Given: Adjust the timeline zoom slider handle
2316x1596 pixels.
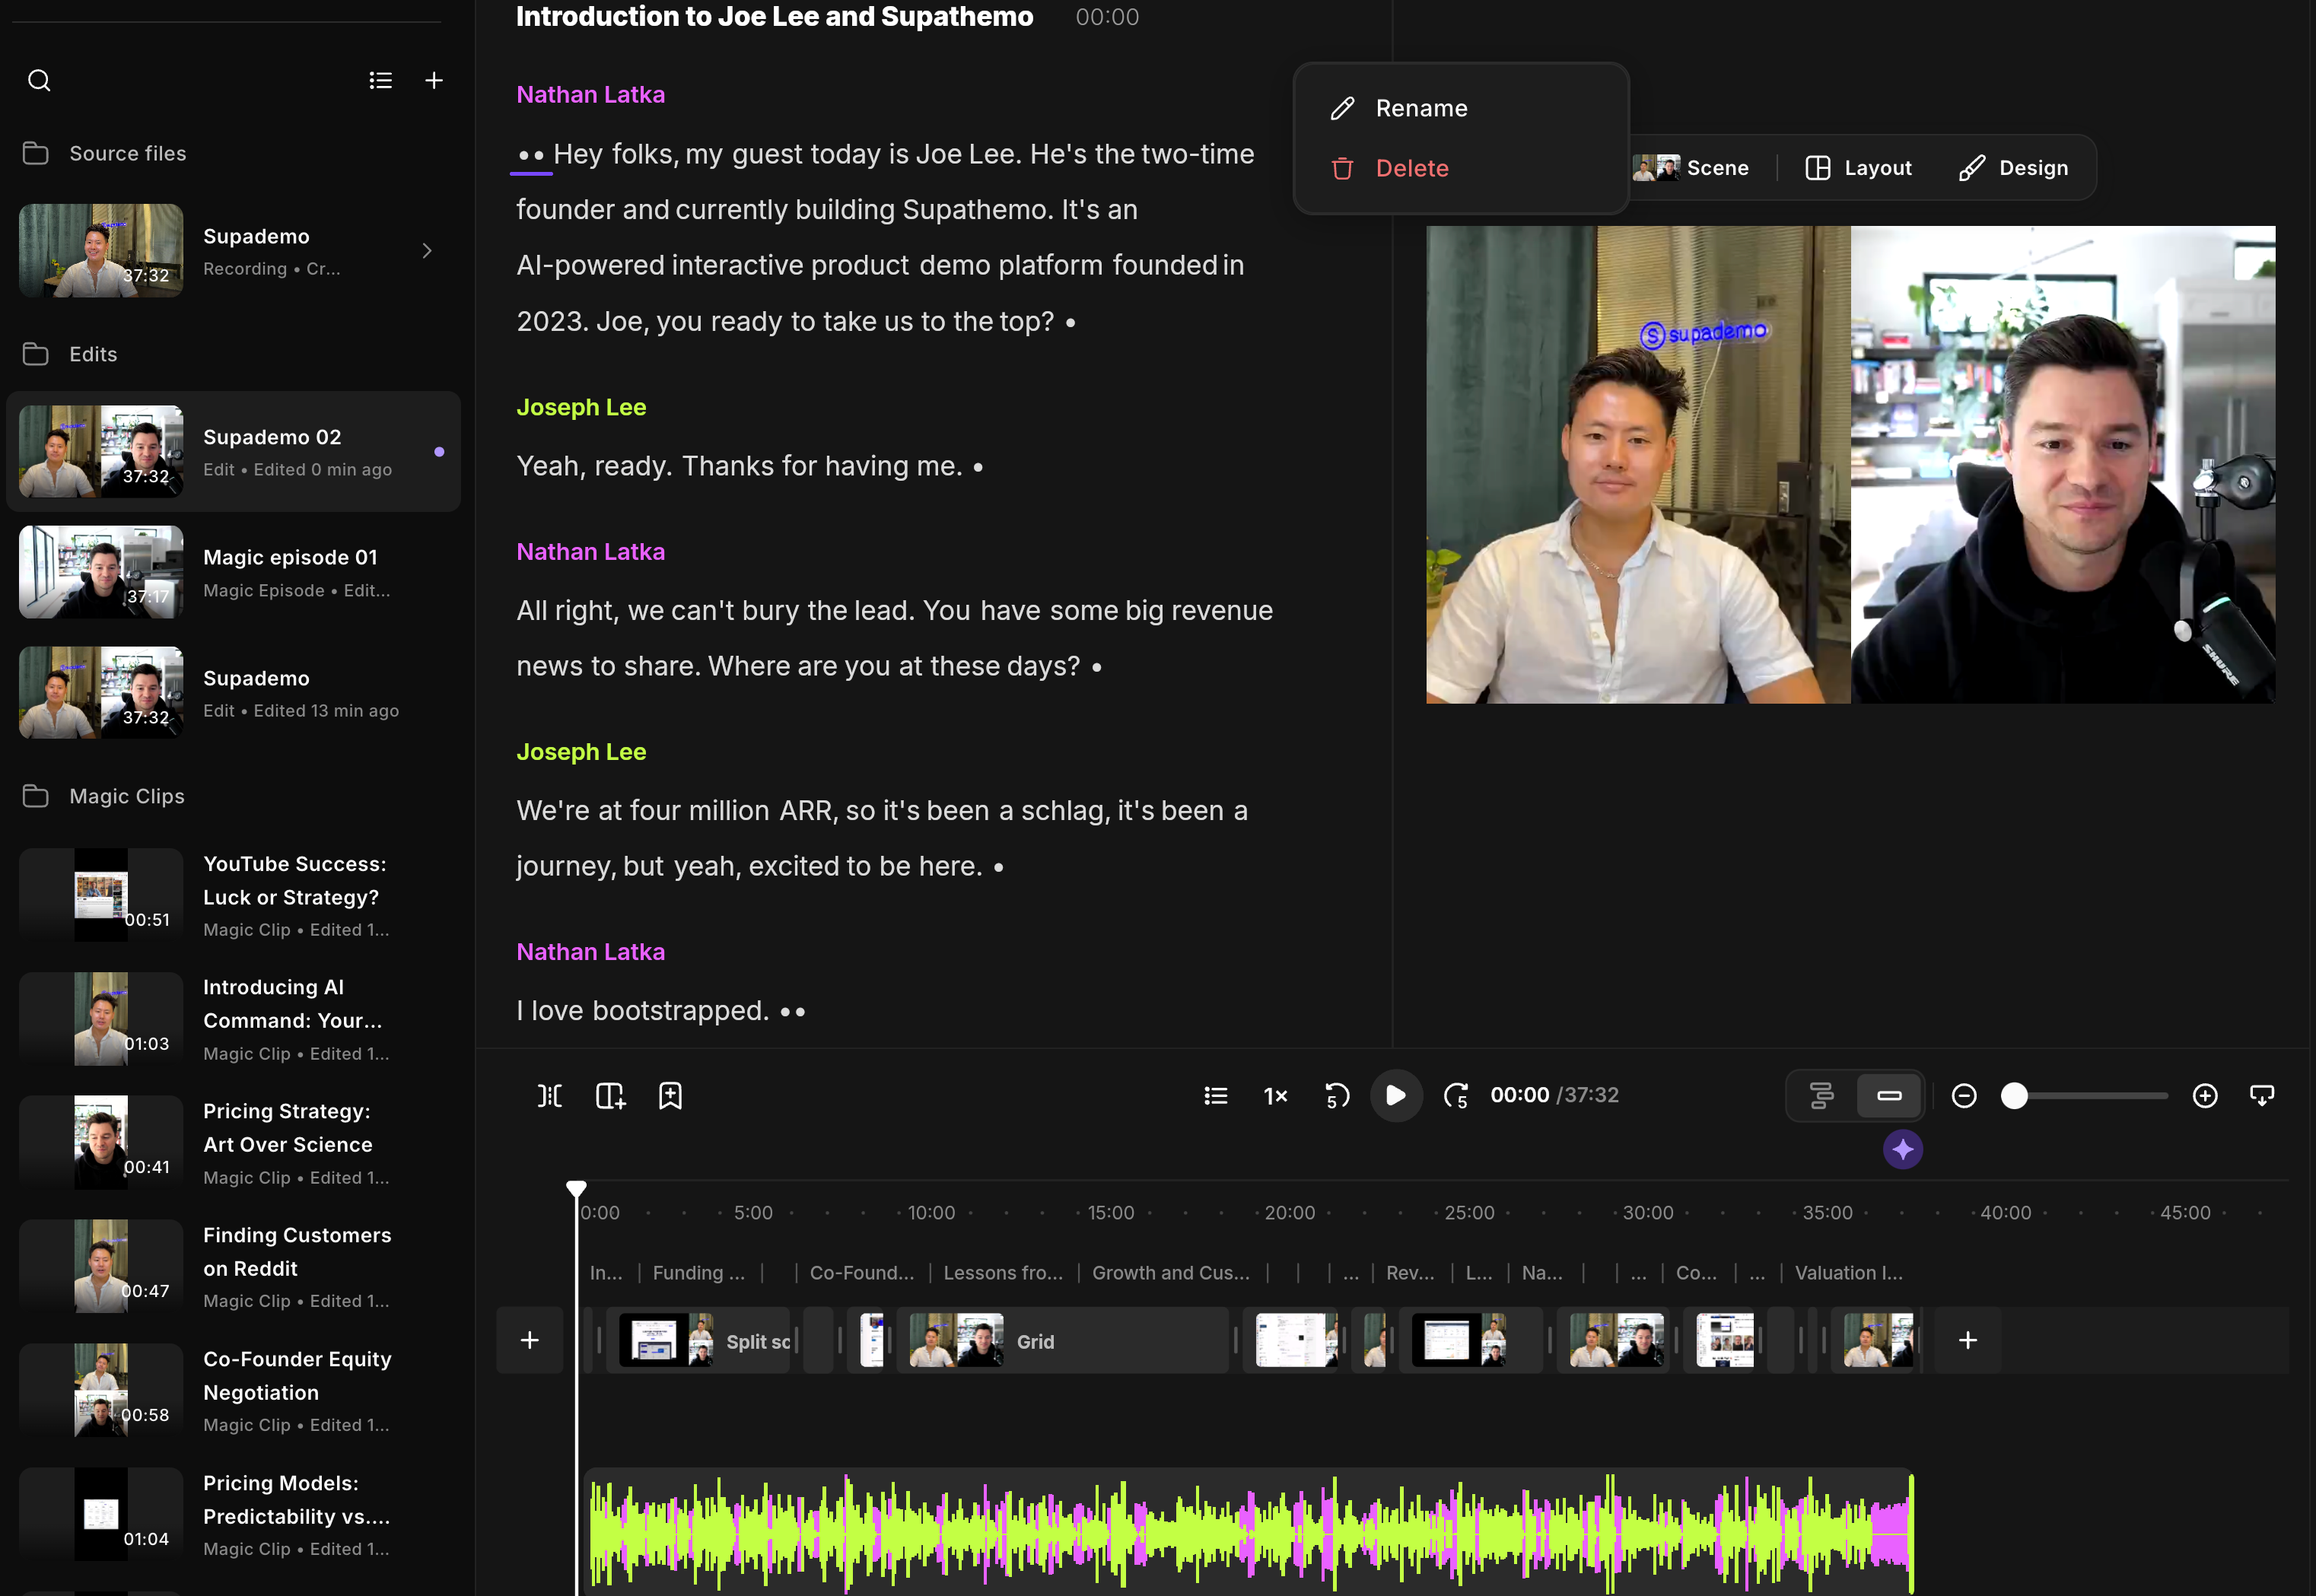Looking at the screenshot, I should 2015,1096.
